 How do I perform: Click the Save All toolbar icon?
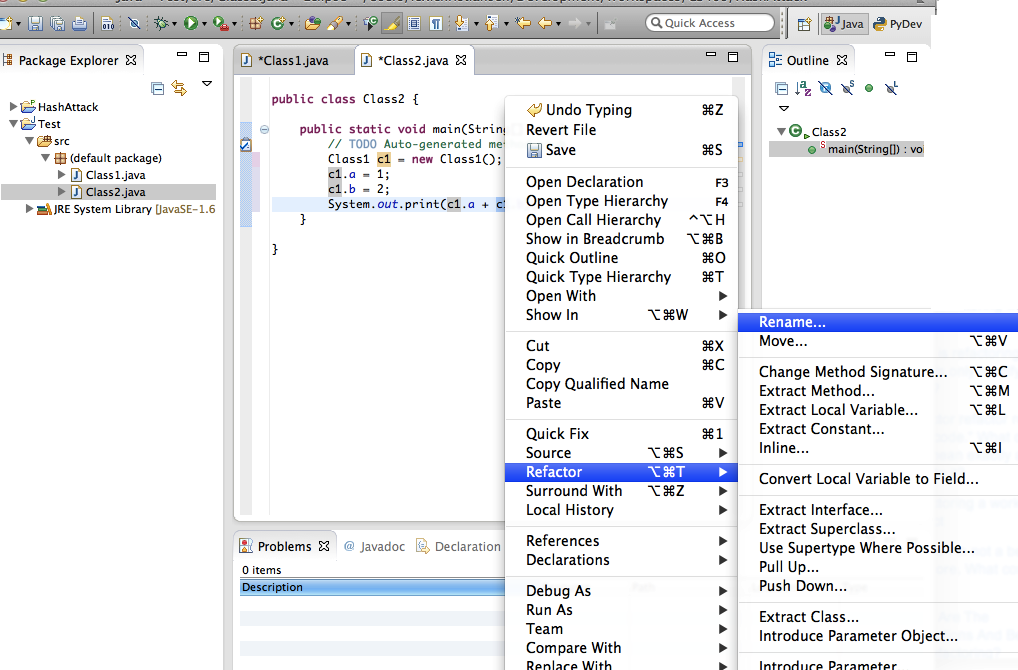tap(57, 24)
